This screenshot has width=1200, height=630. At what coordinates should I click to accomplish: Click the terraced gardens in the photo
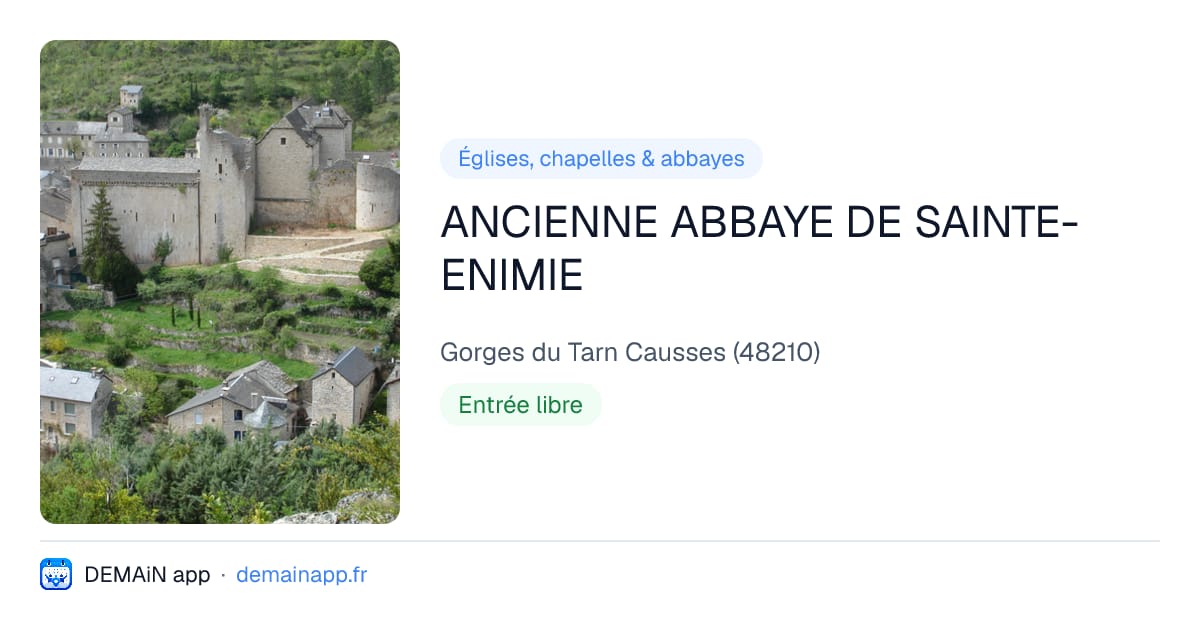(230, 320)
